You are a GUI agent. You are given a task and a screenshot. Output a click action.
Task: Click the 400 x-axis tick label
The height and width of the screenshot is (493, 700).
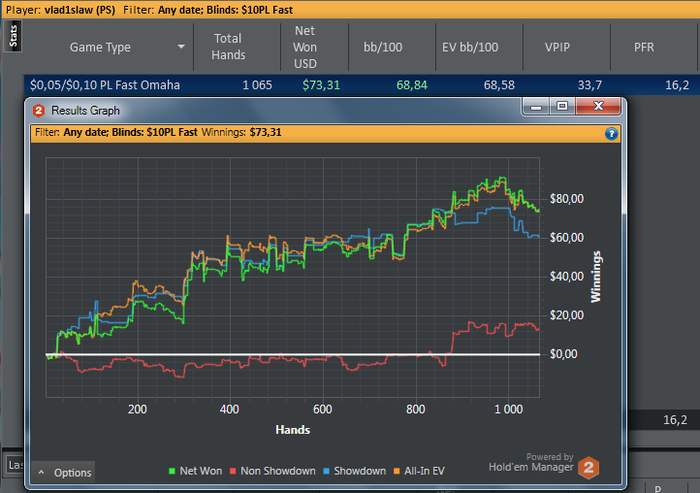[229, 409]
